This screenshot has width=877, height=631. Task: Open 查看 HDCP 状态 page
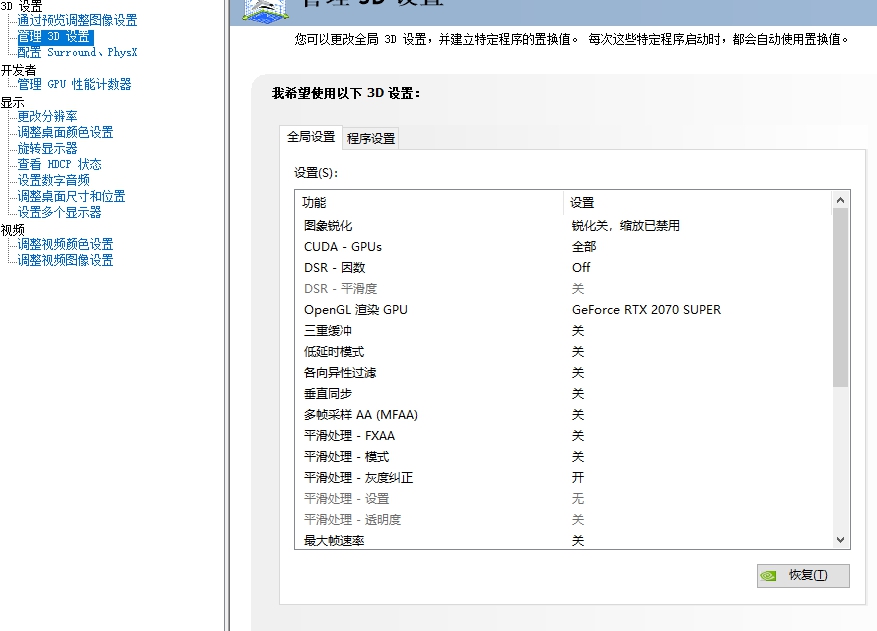(x=59, y=164)
